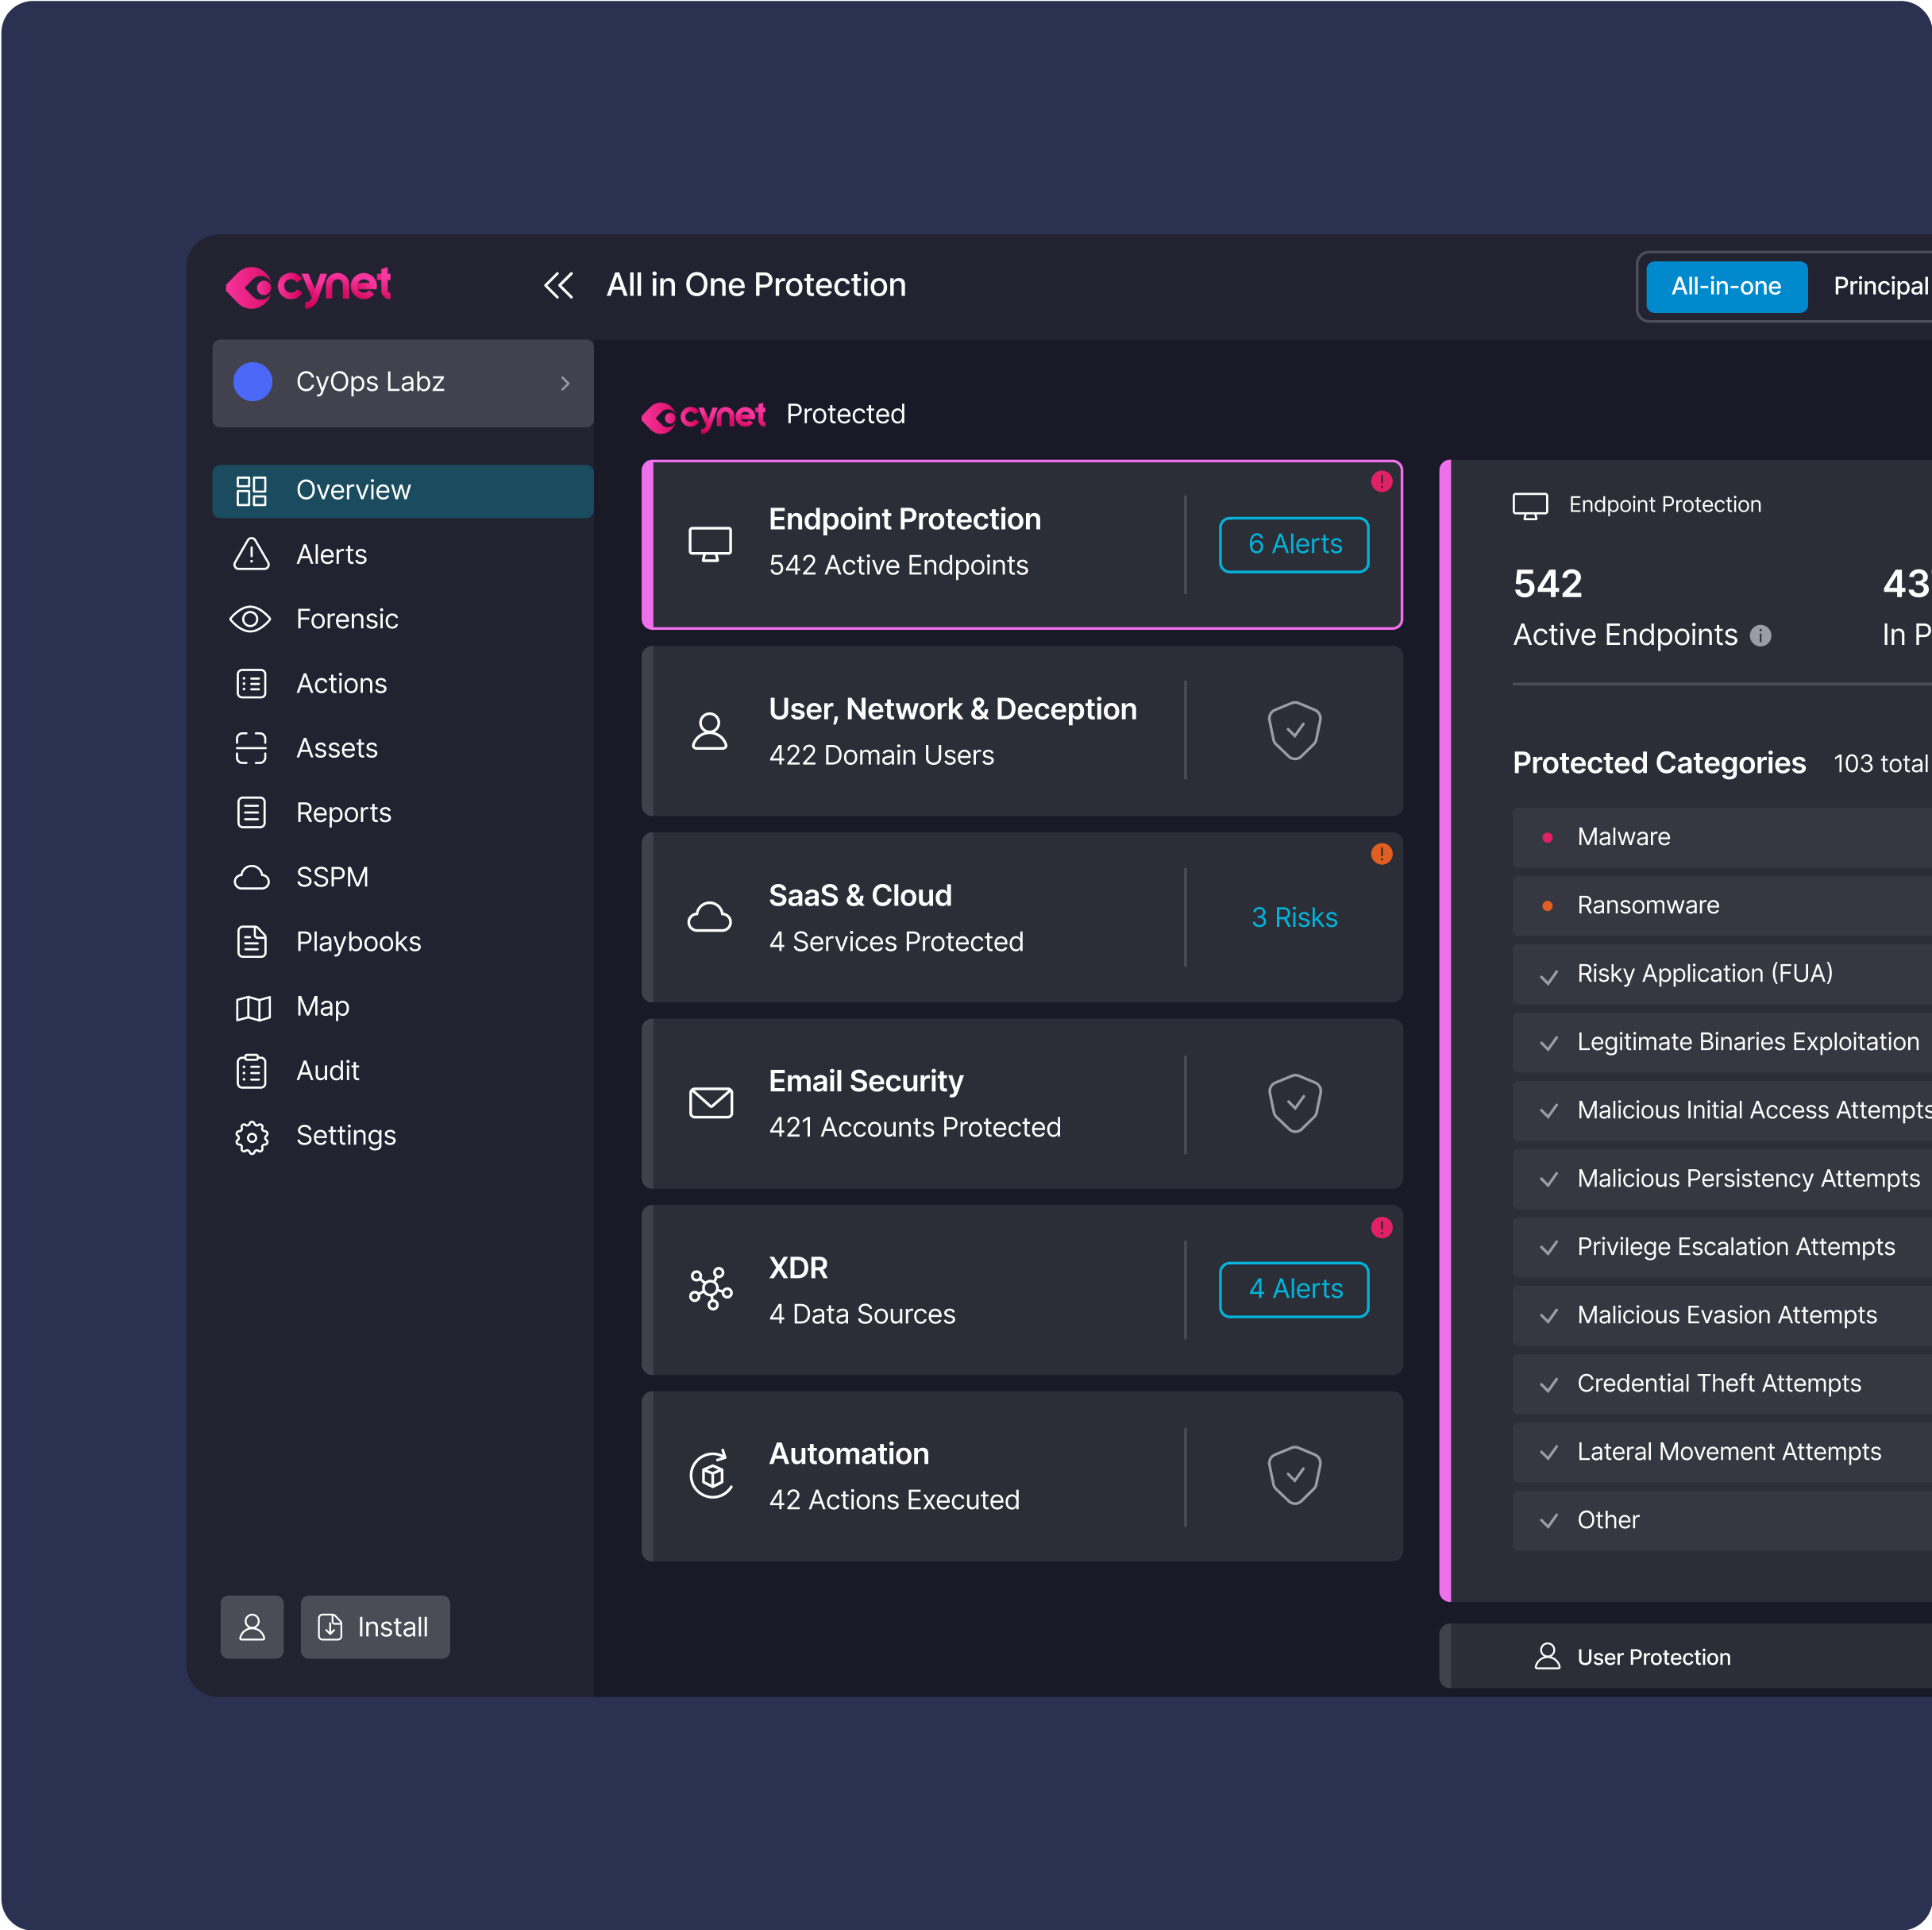This screenshot has width=1932, height=1930.
Task: Click the Map icon in sidebar
Action: (x=252, y=1008)
